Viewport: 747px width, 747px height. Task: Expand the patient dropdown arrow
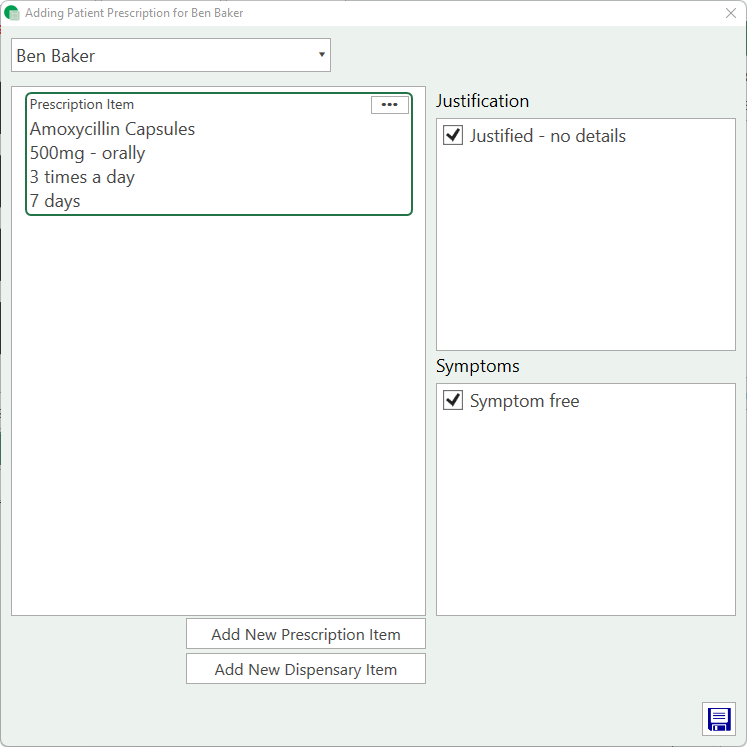(x=321, y=55)
